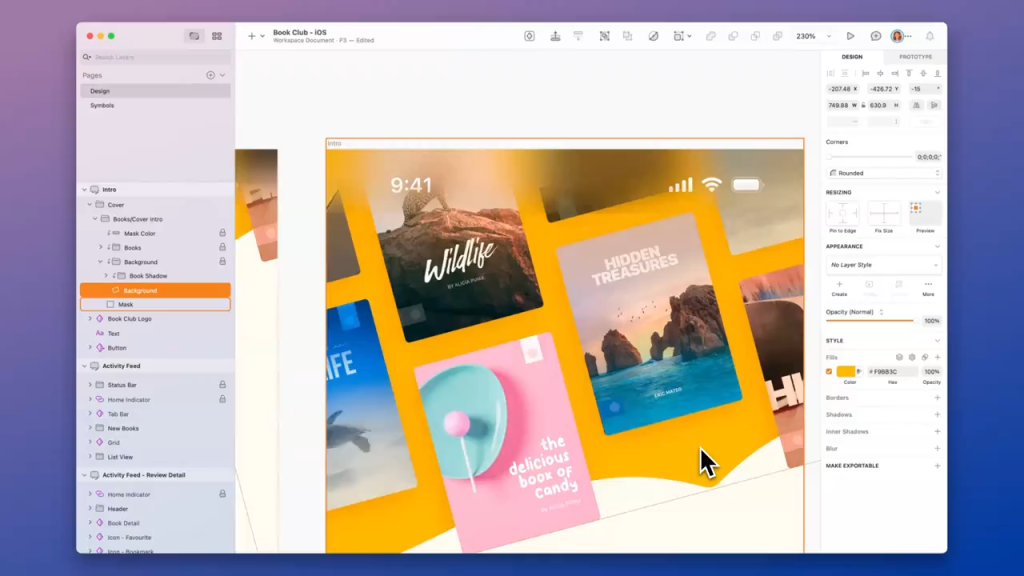This screenshot has height=576, width=1024.
Task: Select the Mask layer row
Action: (x=155, y=304)
